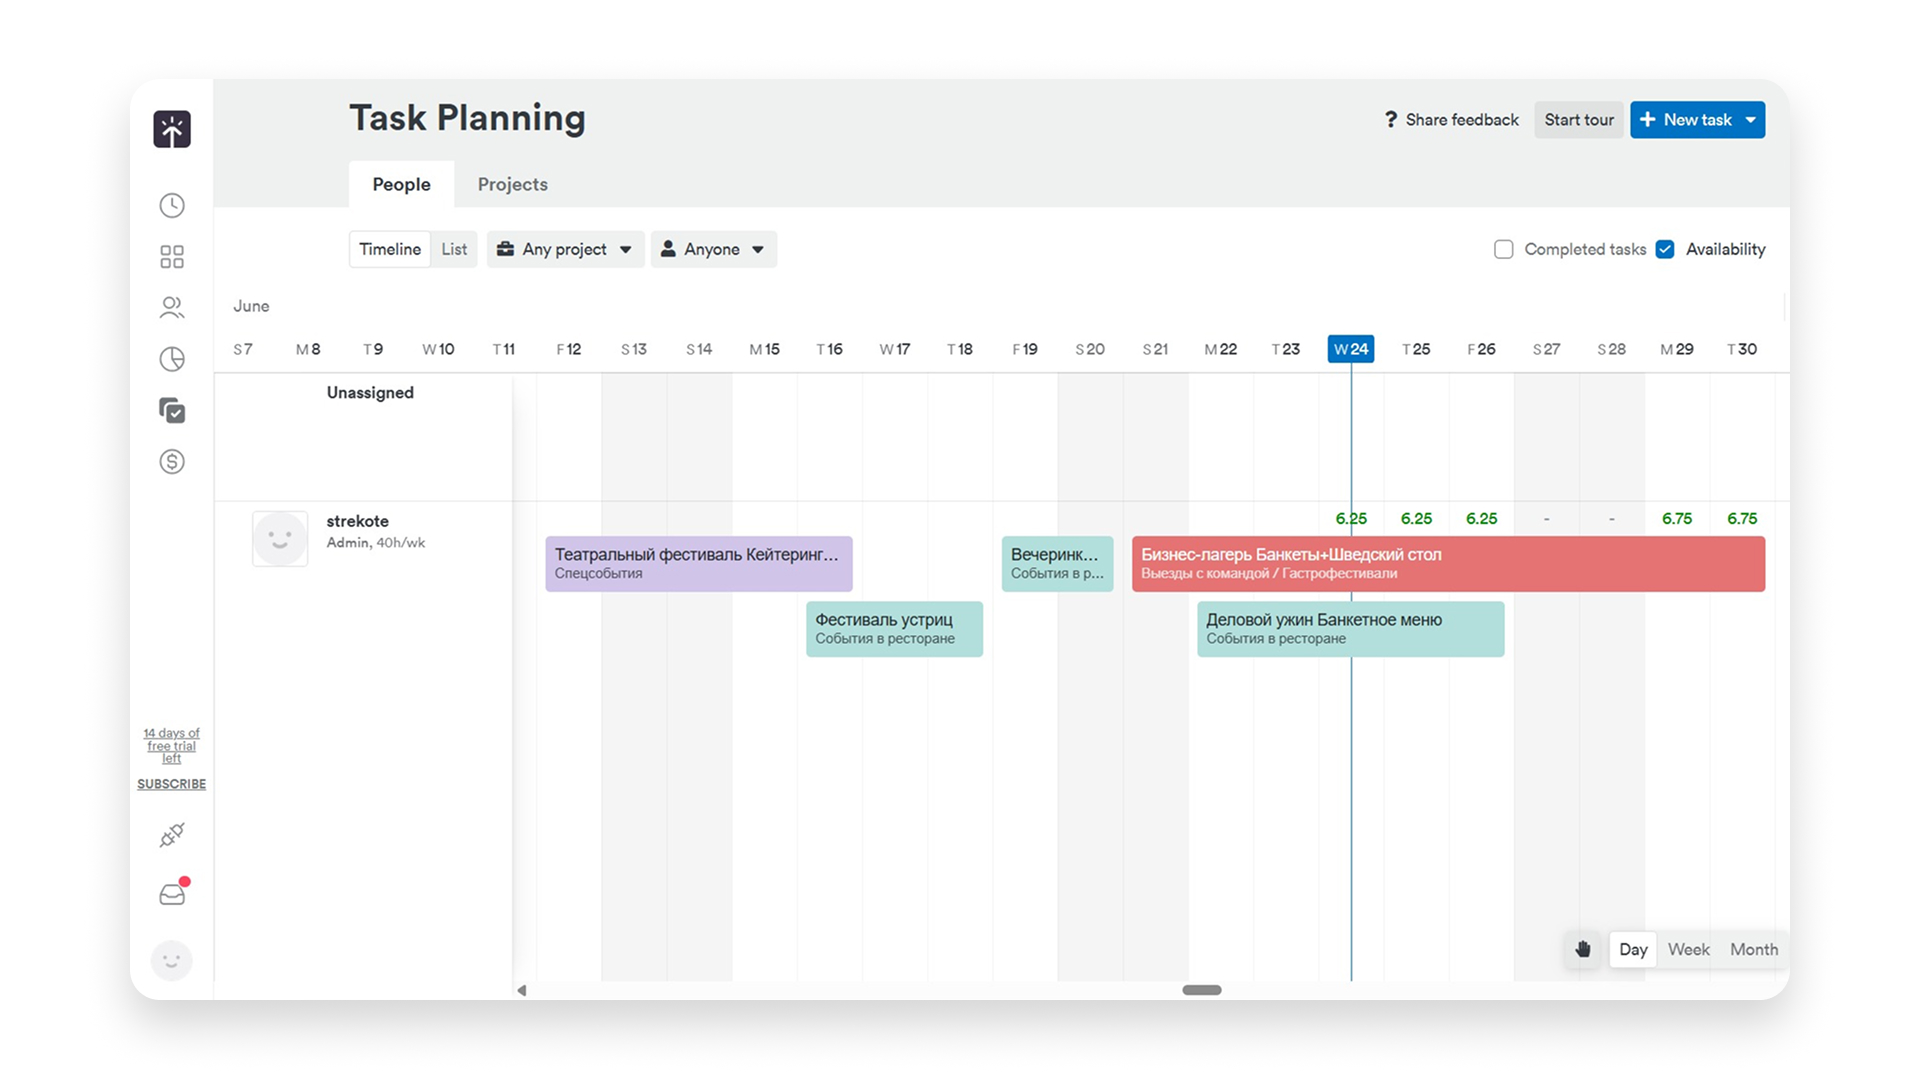The width and height of the screenshot is (1920, 1080).
Task: Switch timeline scale to Week
Action: (1689, 949)
